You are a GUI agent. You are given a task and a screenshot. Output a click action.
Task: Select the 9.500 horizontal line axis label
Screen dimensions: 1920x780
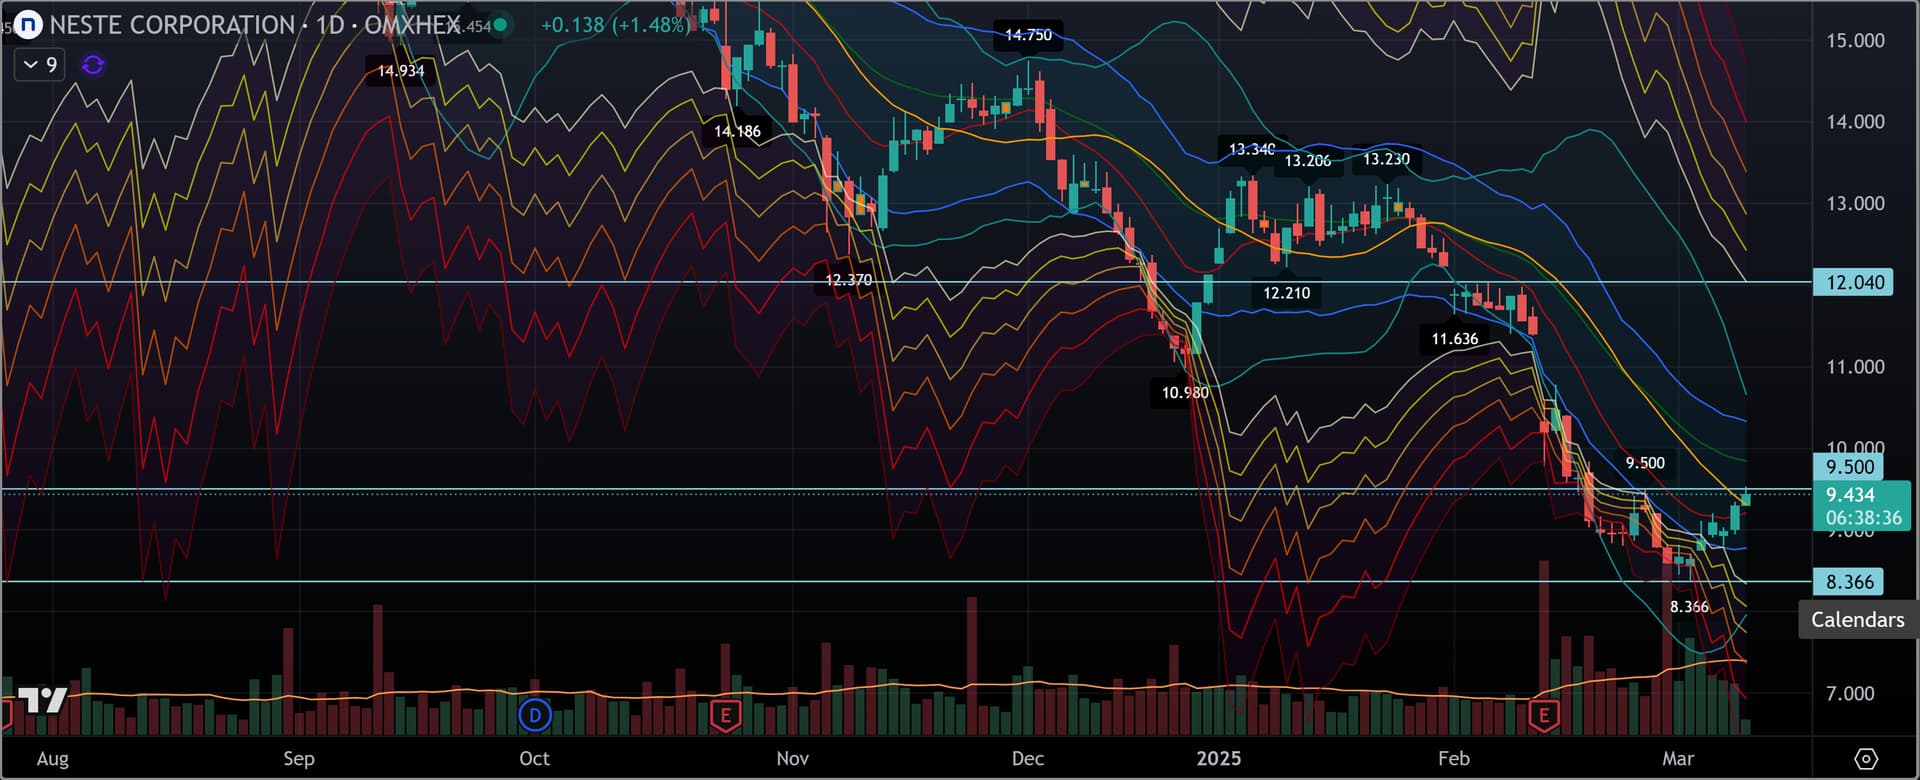click(1849, 467)
